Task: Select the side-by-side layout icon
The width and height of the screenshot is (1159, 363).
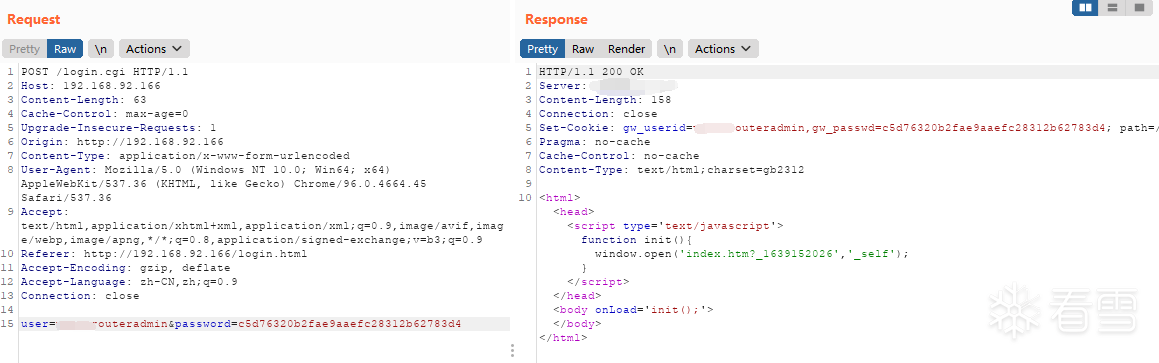Action: [1085, 7]
